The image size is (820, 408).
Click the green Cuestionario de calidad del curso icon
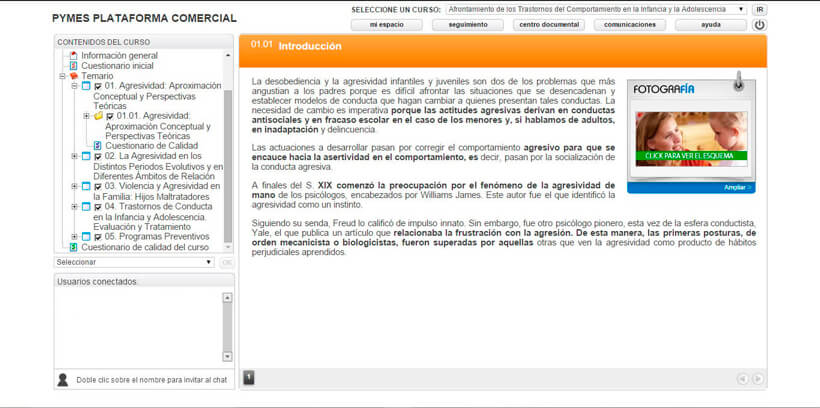[74, 247]
